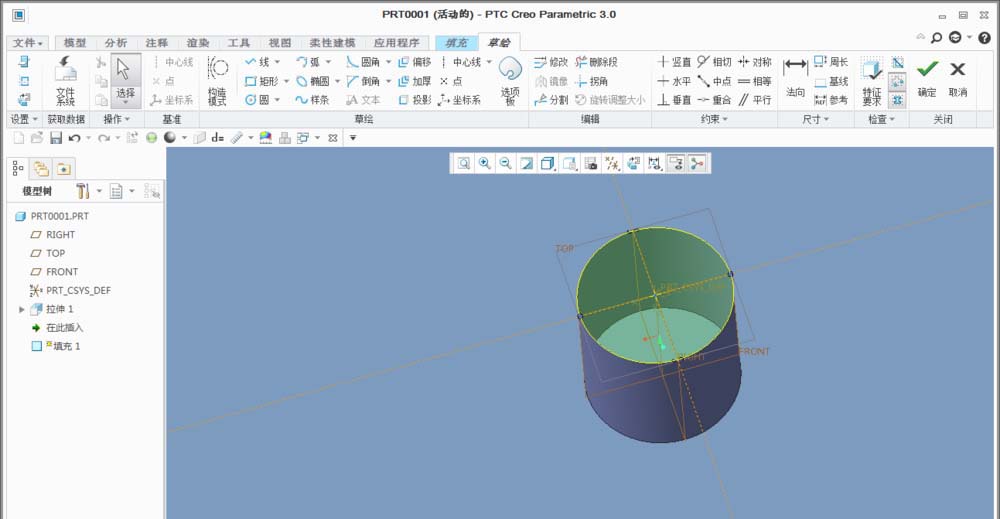Click the 拐角 (Corner) edit tool
Viewport: 1000px width, 519px height.
coord(591,81)
